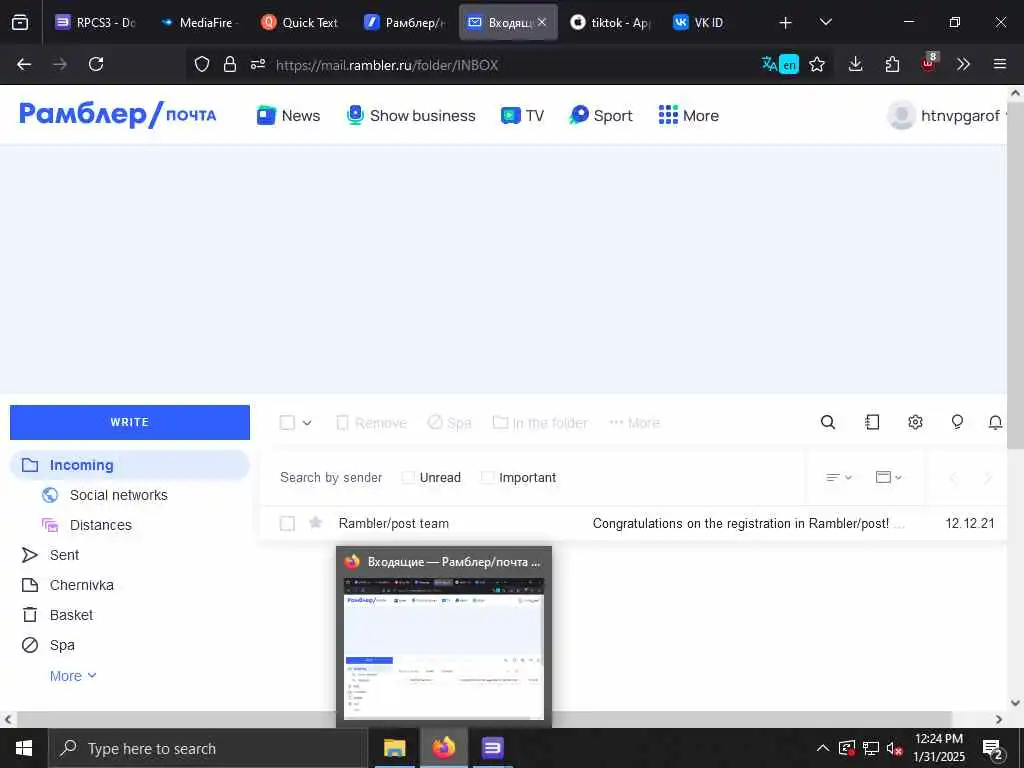Screen dimensions: 1024x768
Task: Switch to the tiktok tab
Action: [x=611, y=22]
